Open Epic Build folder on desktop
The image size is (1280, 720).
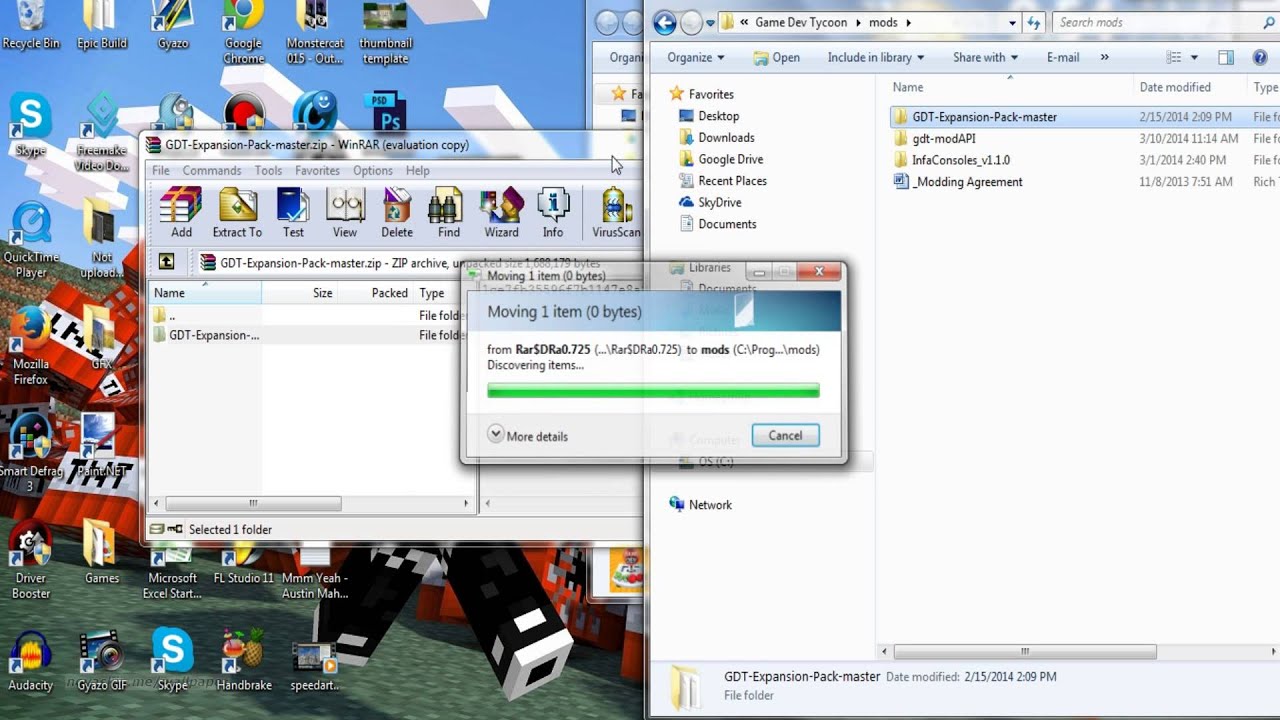coord(102,25)
